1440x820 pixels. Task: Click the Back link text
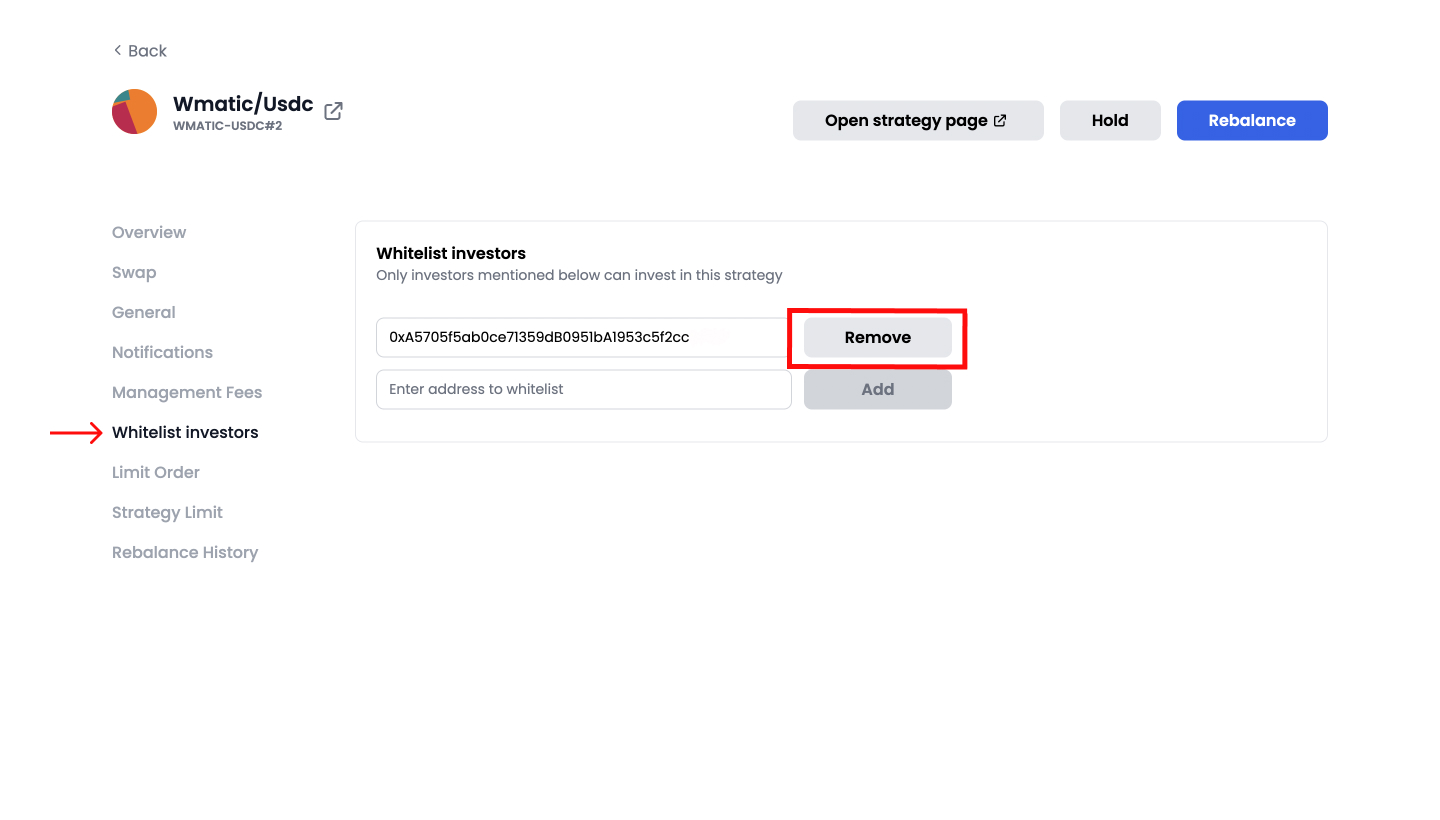pos(147,51)
